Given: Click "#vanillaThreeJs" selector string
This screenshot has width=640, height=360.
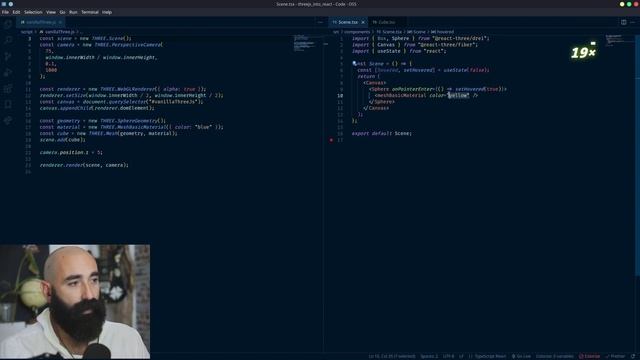Looking at the screenshot, I should click(x=177, y=102).
